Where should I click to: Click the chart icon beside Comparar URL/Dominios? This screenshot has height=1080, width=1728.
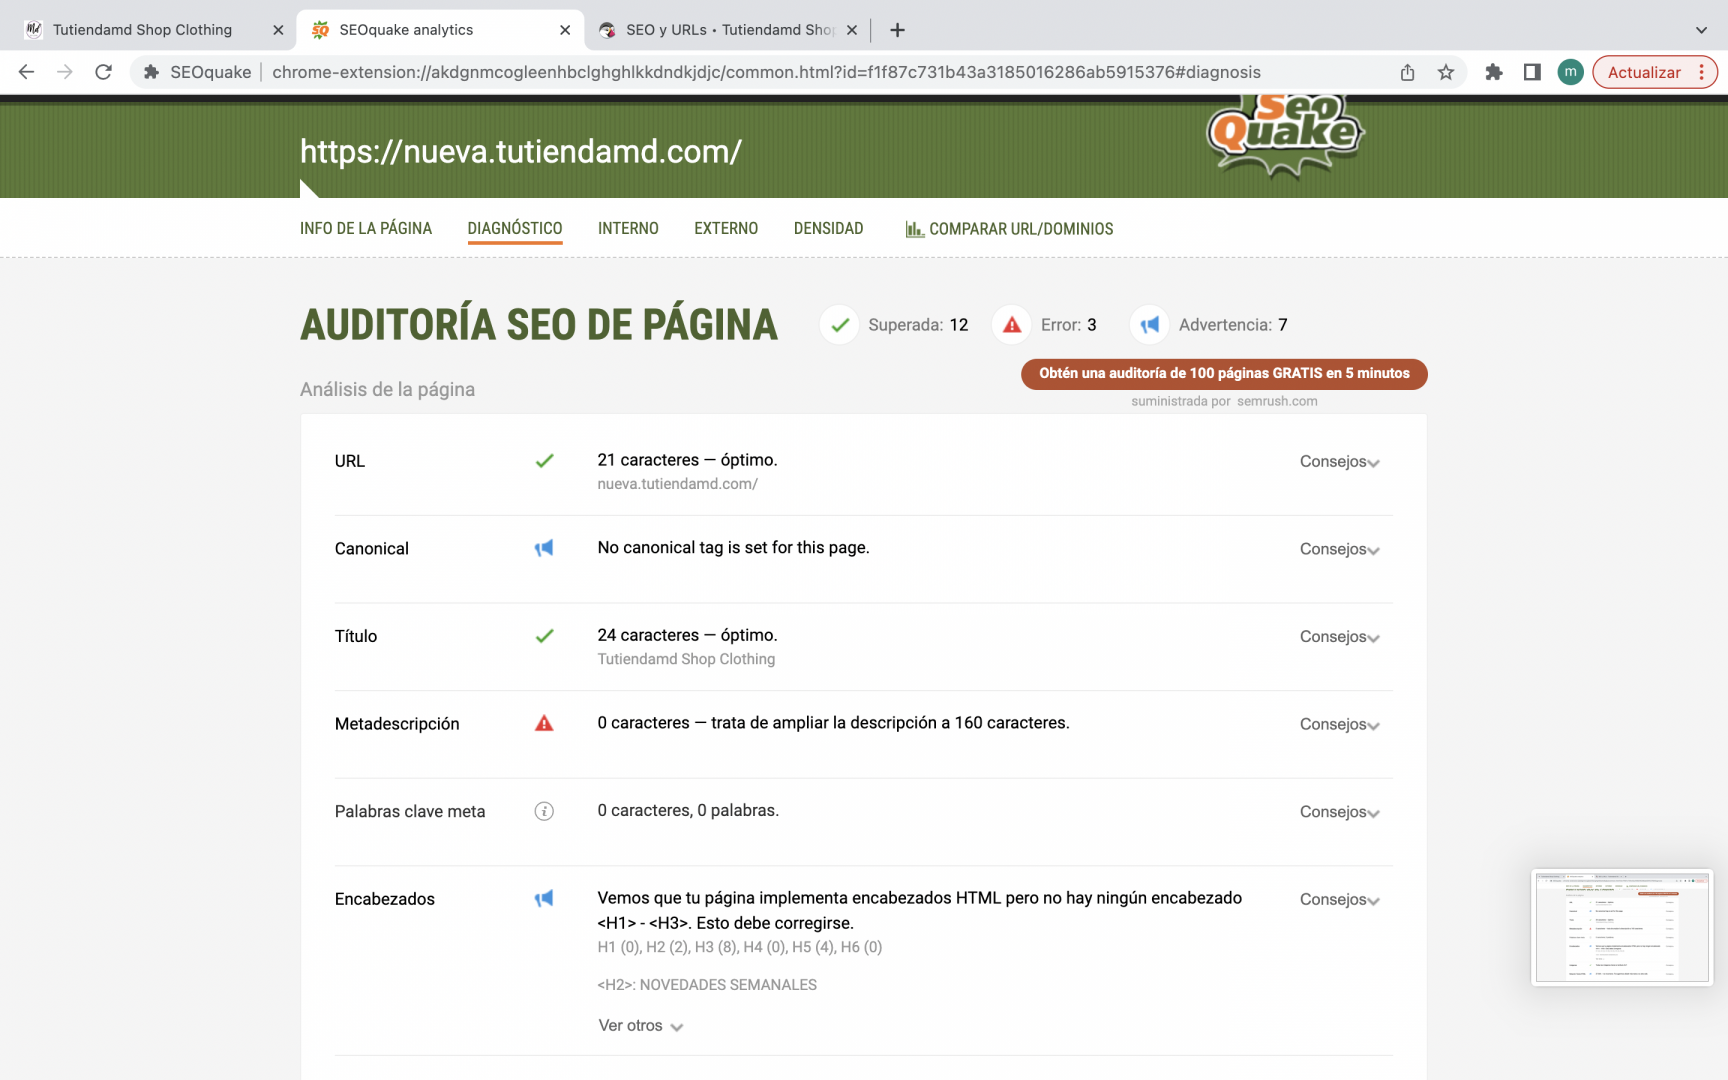[x=914, y=229]
